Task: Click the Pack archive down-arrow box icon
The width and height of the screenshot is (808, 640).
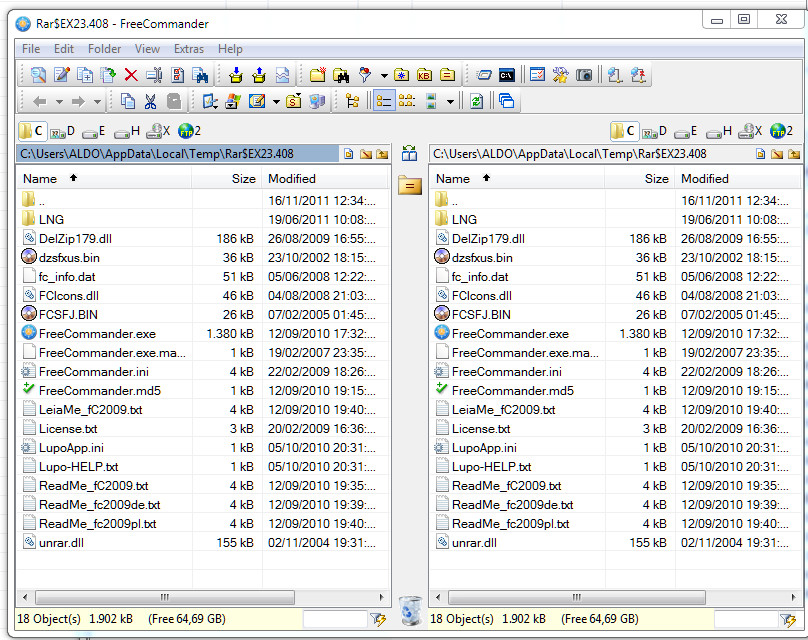Action: 236,75
